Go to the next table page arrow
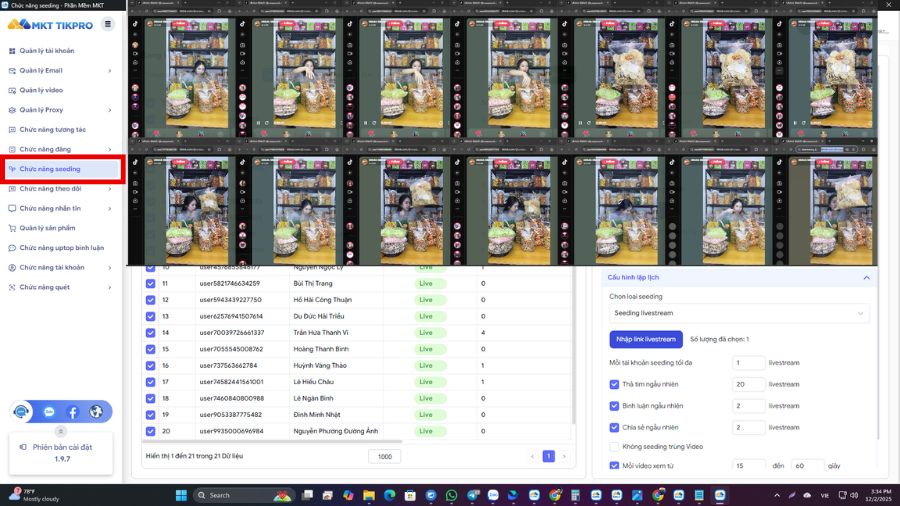This screenshot has height=506, width=900. pos(564,457)
